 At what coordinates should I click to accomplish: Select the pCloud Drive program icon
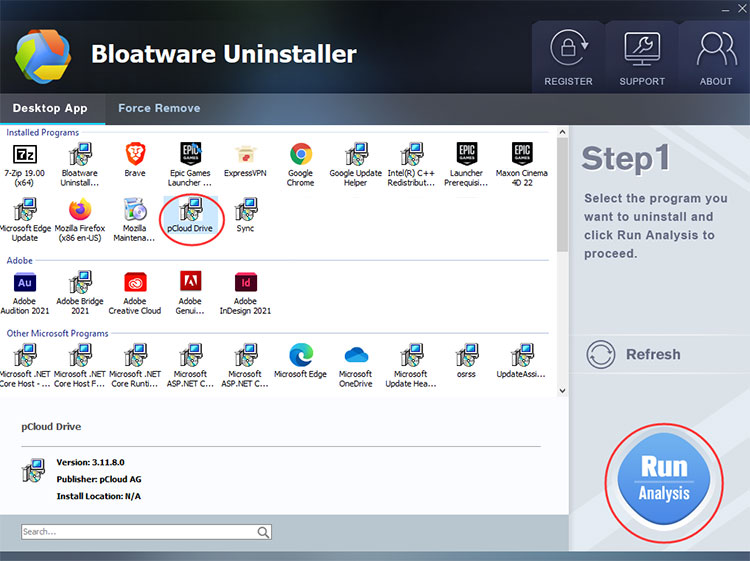[190, 209]
